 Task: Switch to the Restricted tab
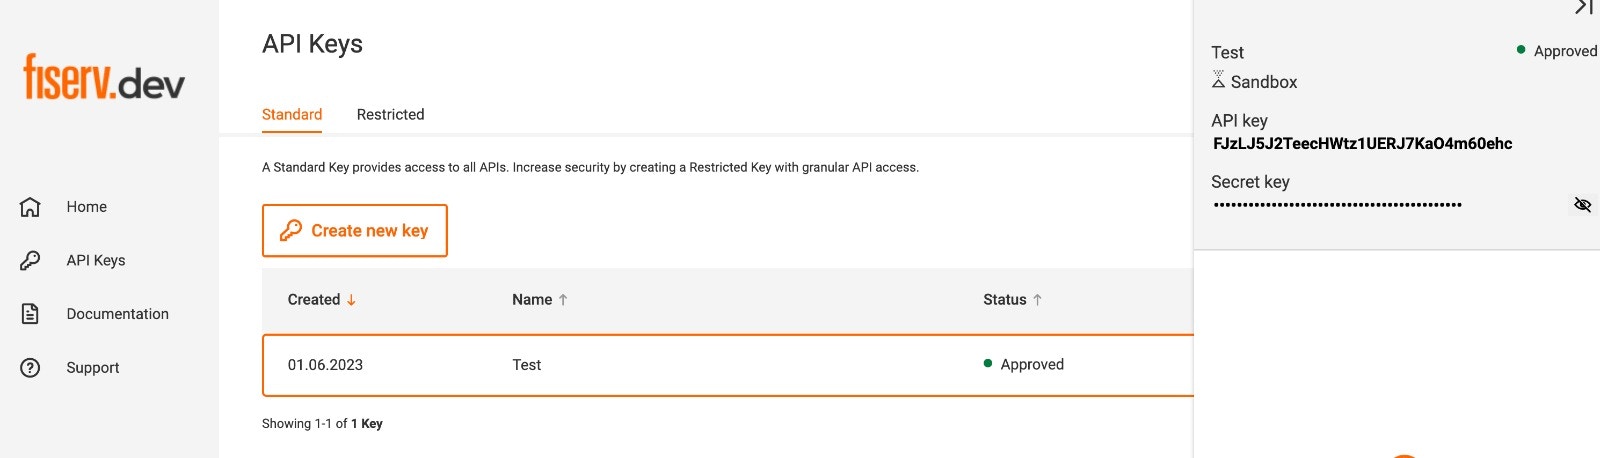pyautogui.click(x=390, y=114)
